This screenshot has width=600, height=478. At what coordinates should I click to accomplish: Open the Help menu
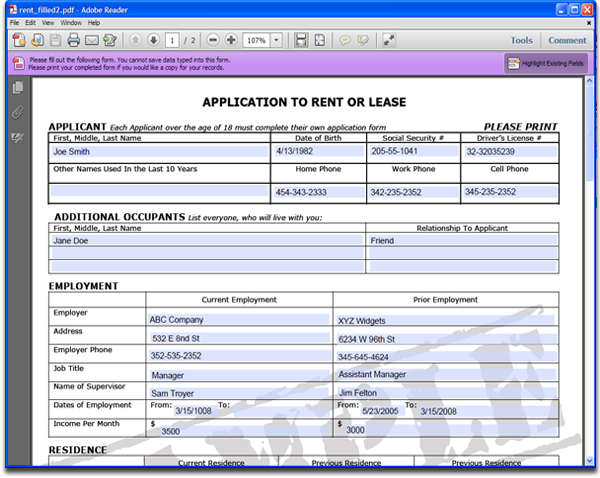(94, 23)
